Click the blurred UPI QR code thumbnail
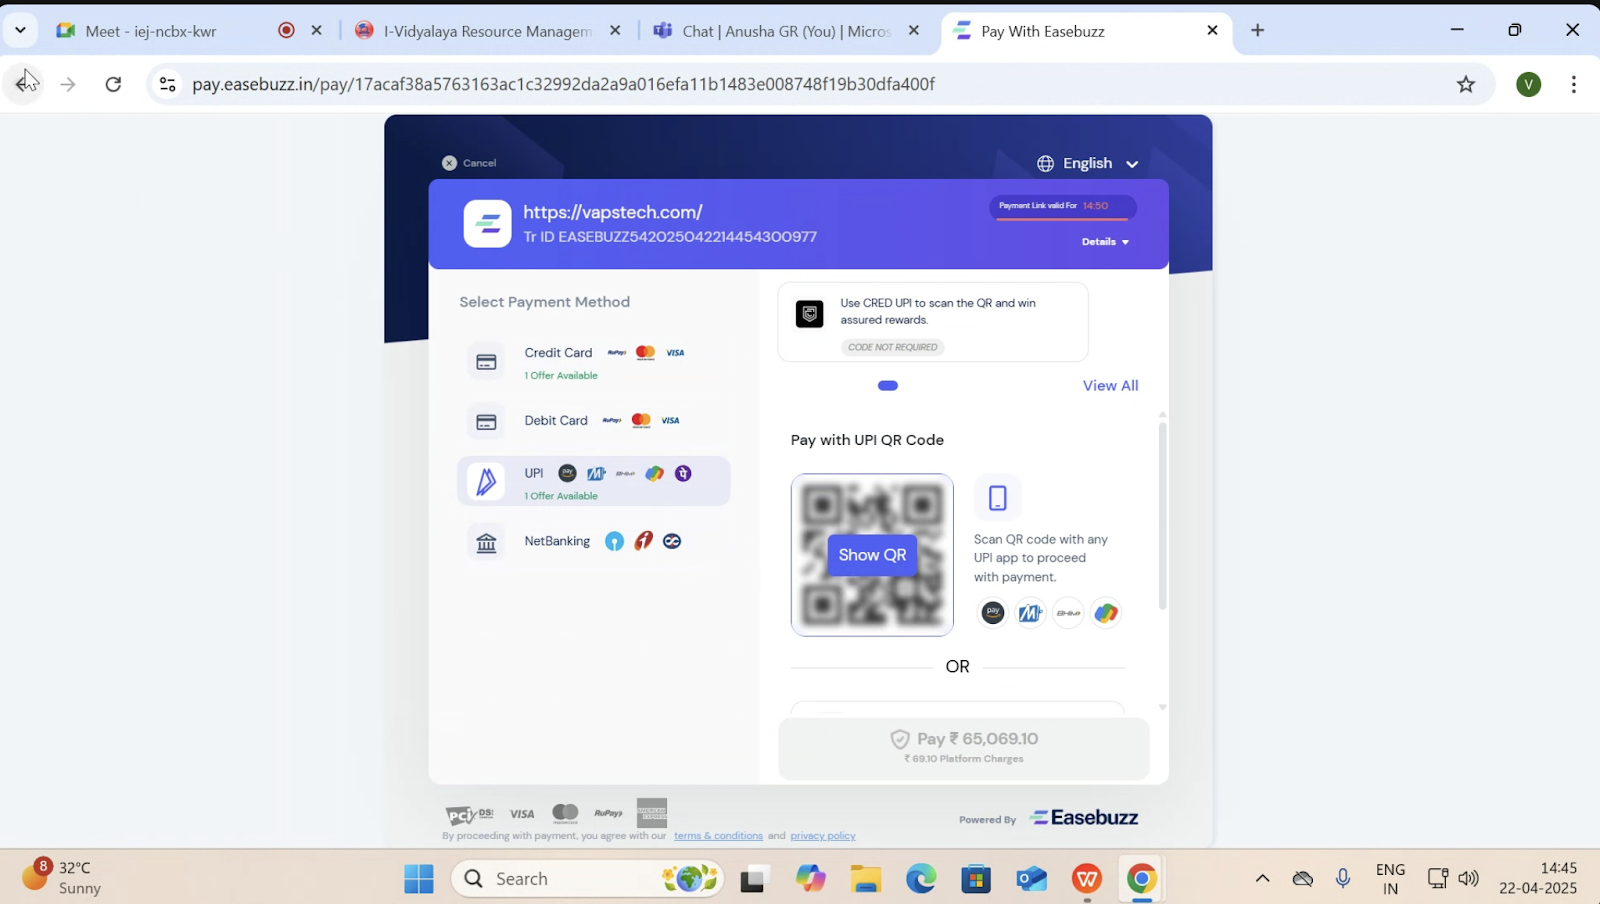This screenshot has height=904, width=1600. 872,555
